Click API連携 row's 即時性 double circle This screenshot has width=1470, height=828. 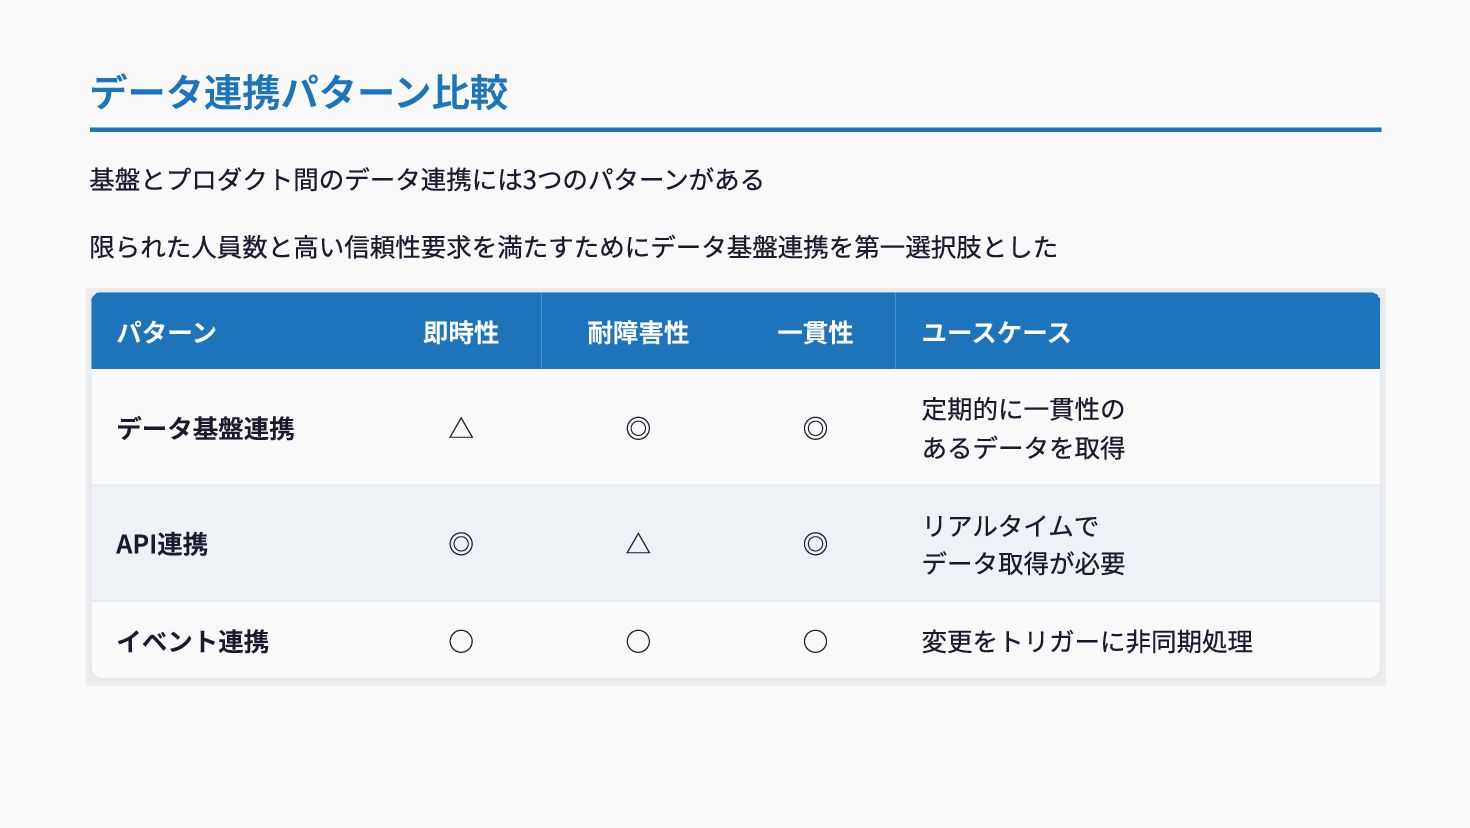point(461,544)
